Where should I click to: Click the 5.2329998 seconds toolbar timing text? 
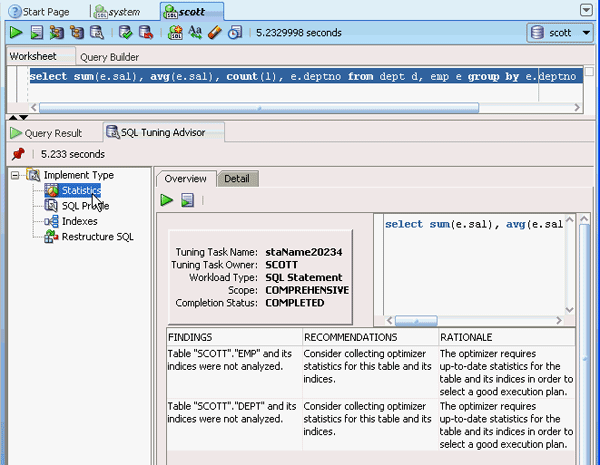(299, 33)
